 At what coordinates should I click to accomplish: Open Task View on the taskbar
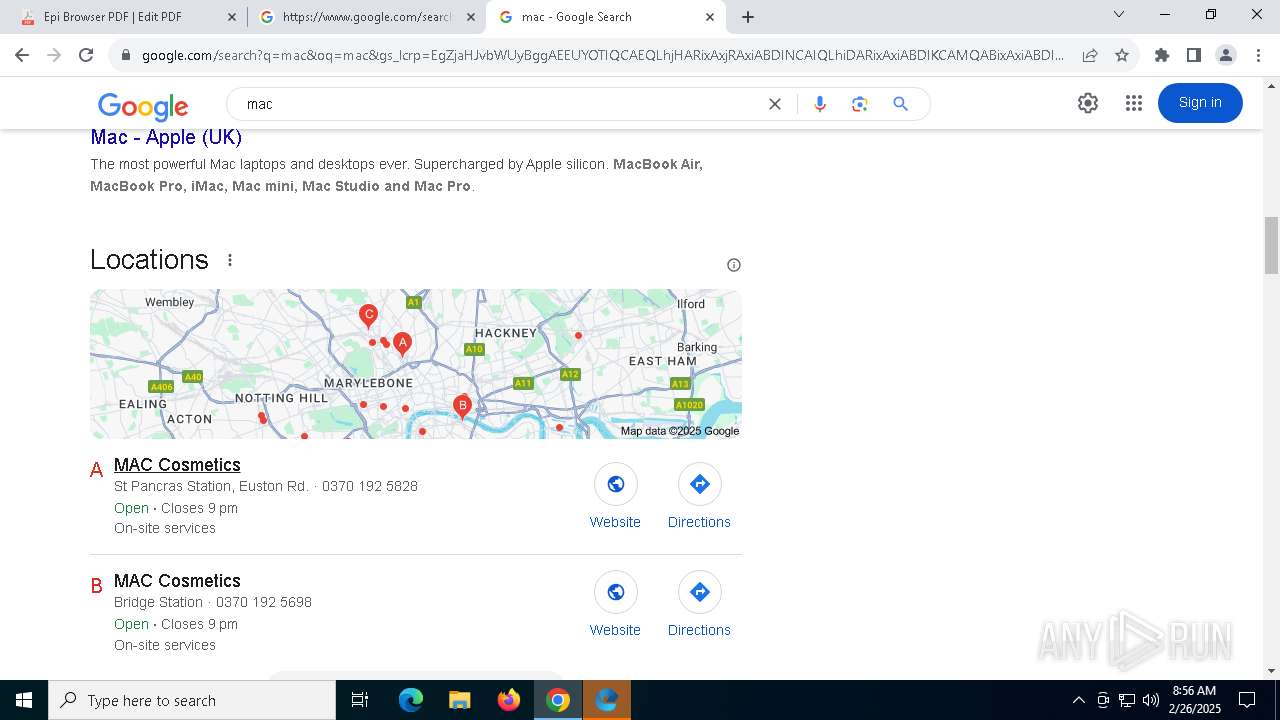coord(360,700)
